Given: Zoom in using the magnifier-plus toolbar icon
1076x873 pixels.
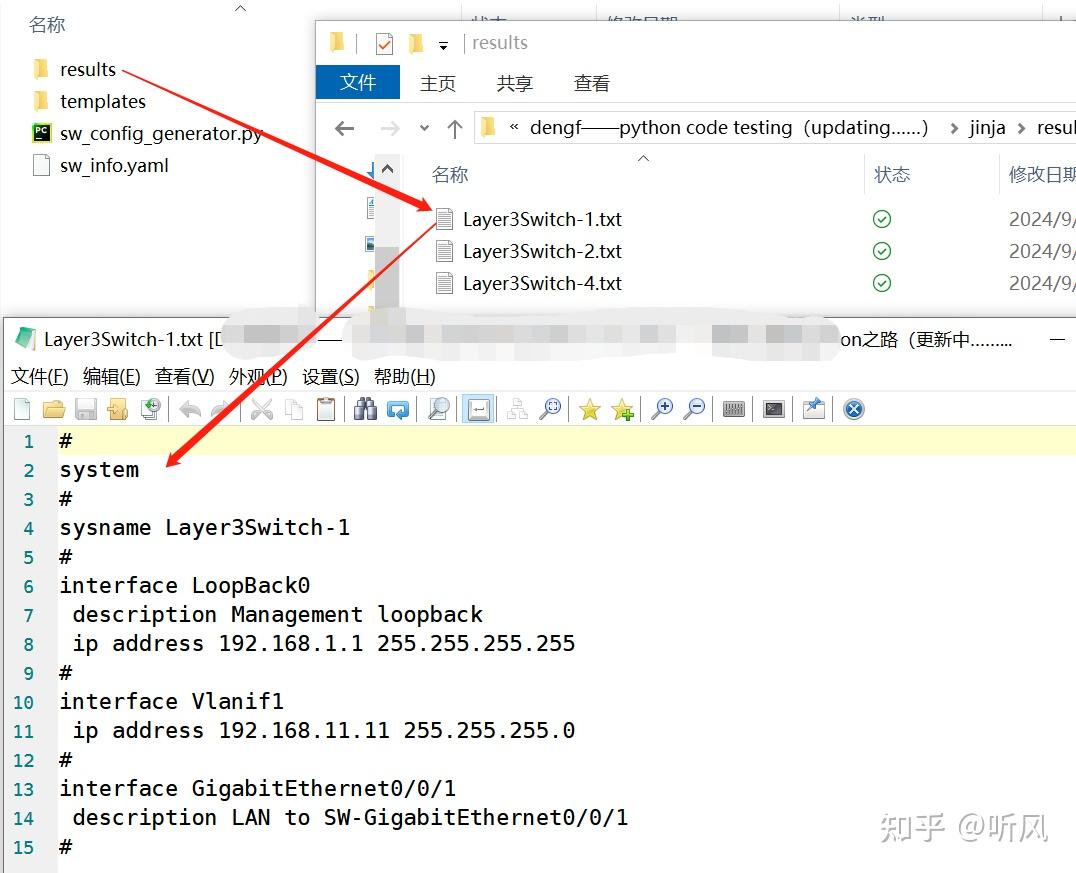Looking at the screenshot, I should (x=665, y=408).
